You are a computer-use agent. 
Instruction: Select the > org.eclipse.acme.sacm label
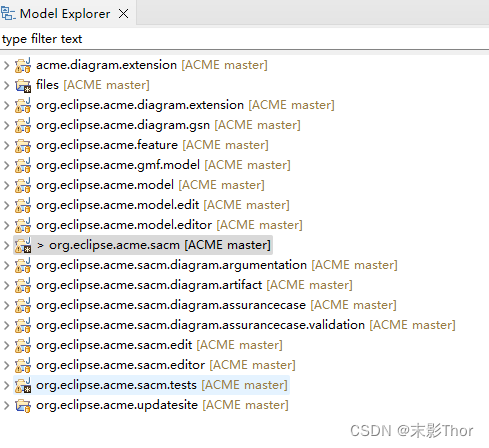[x=154, y=245]
